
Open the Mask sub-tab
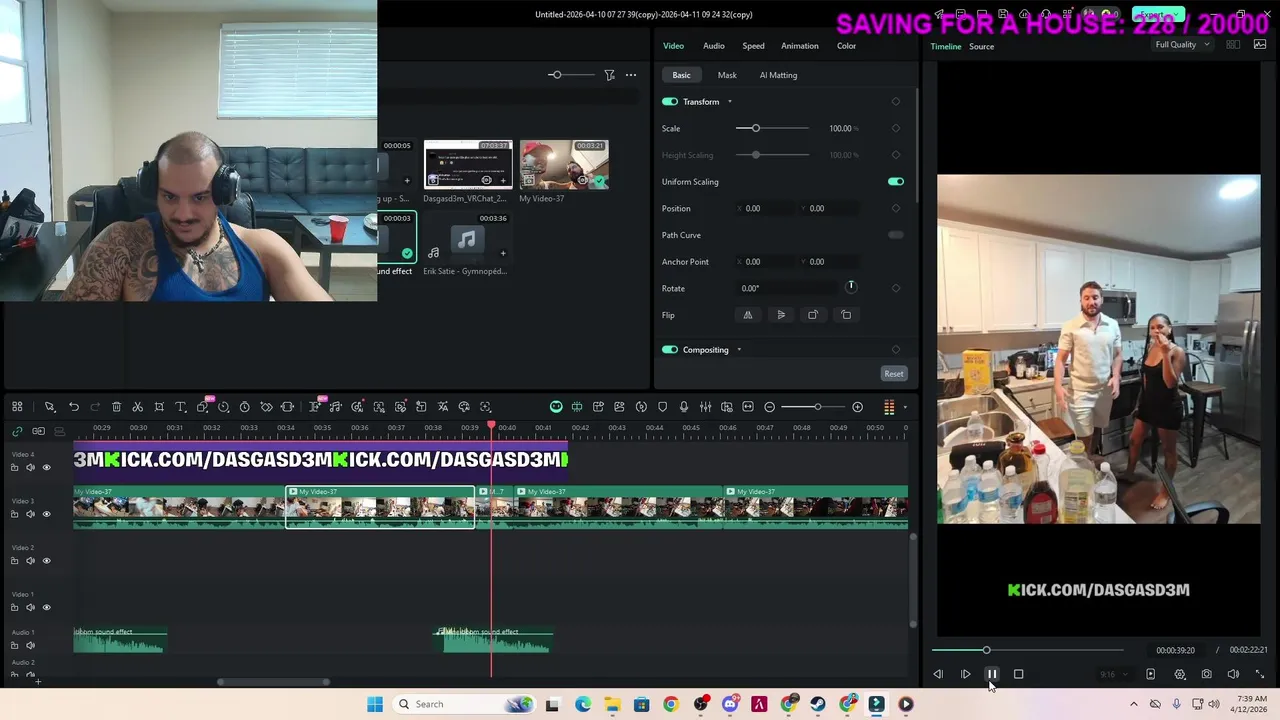tap(727, 75)
